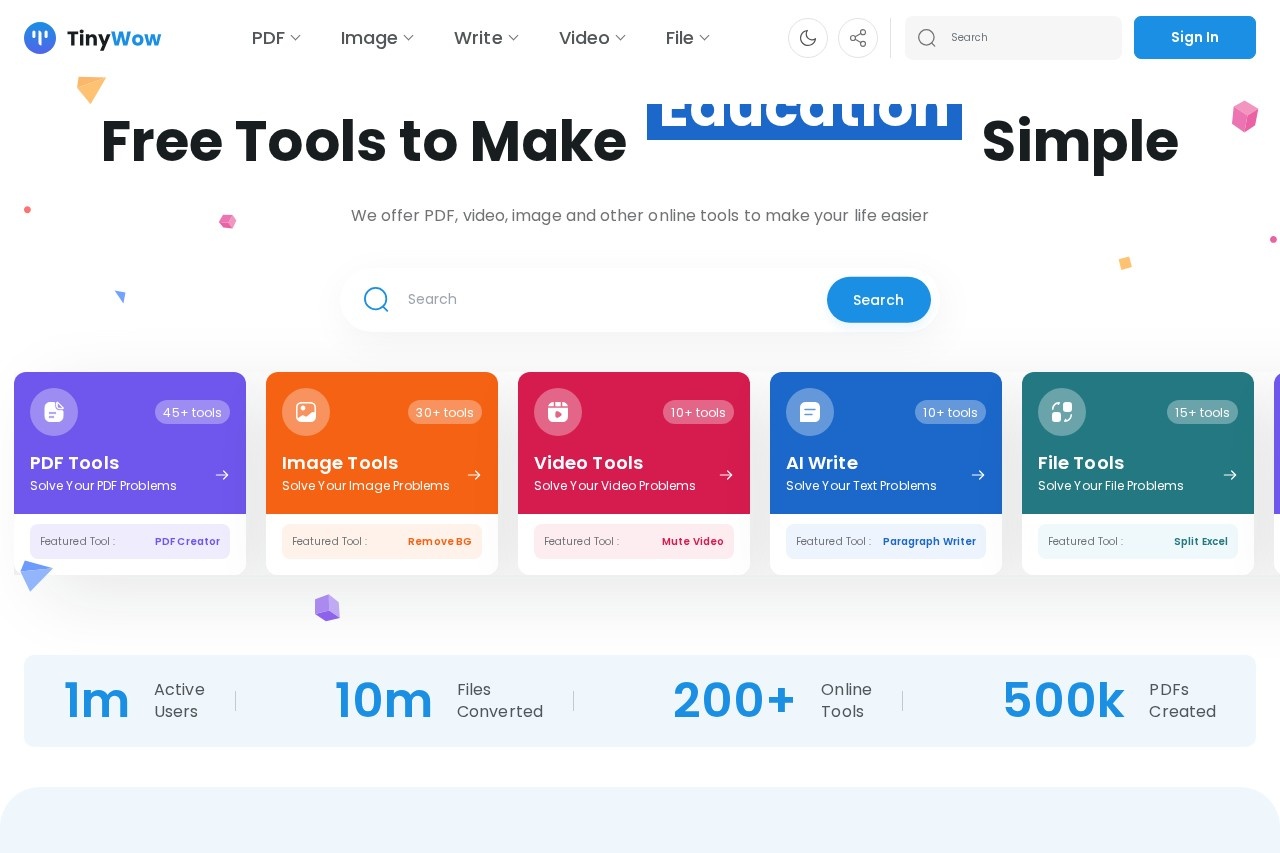Open the featured Paragraph Writer link

point(929,541)
